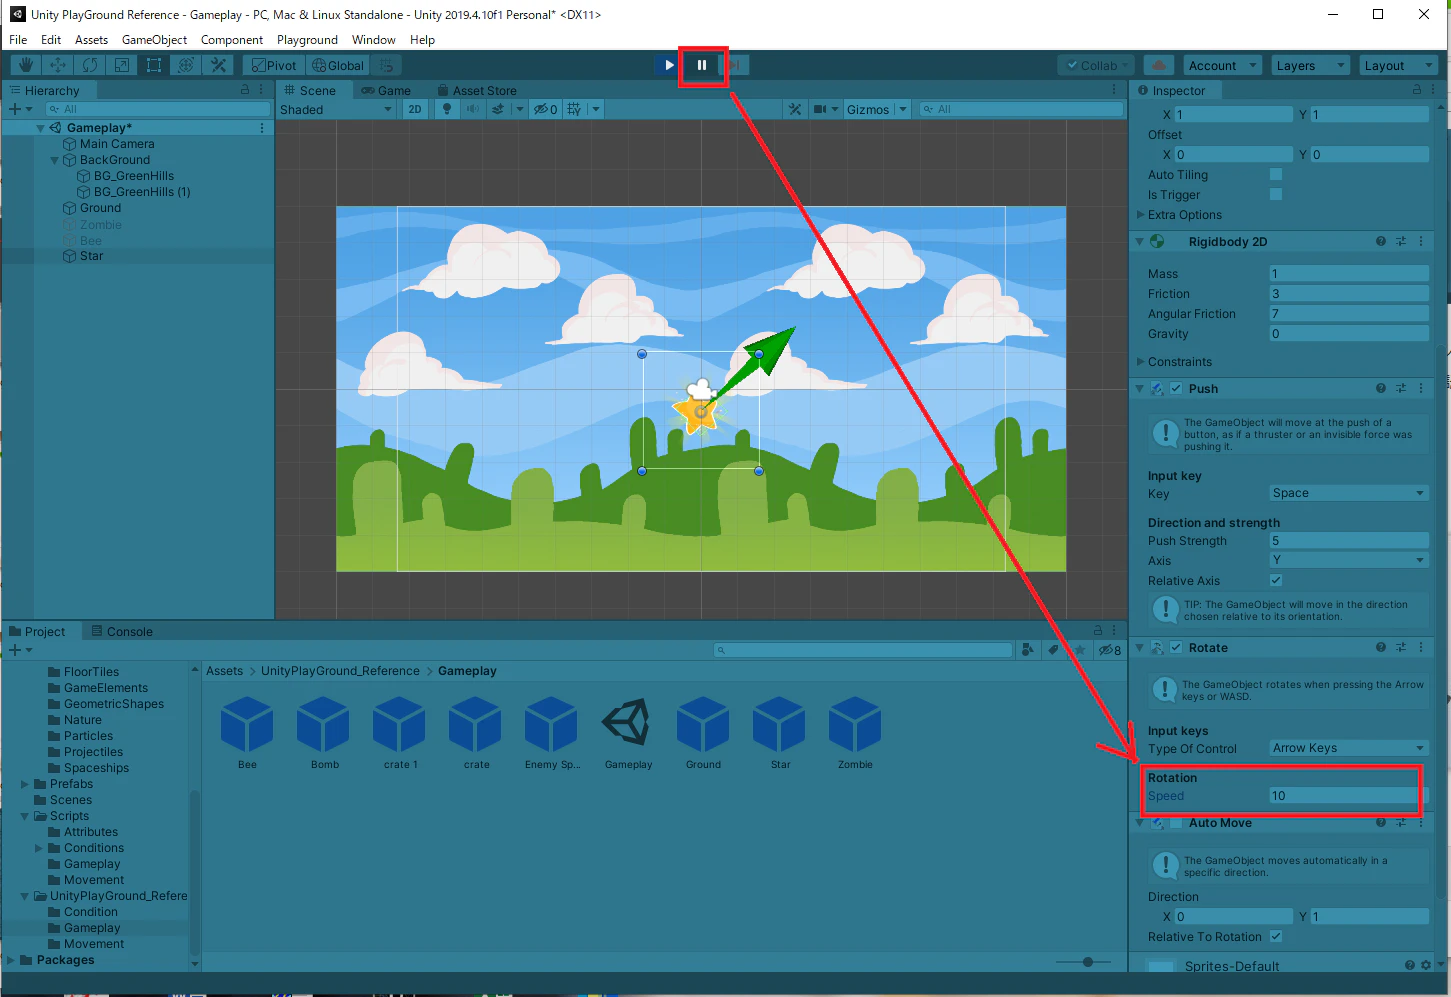Open the Layers dropdown
This screenshot has height=997, width=1451.
coord(1311,65)
